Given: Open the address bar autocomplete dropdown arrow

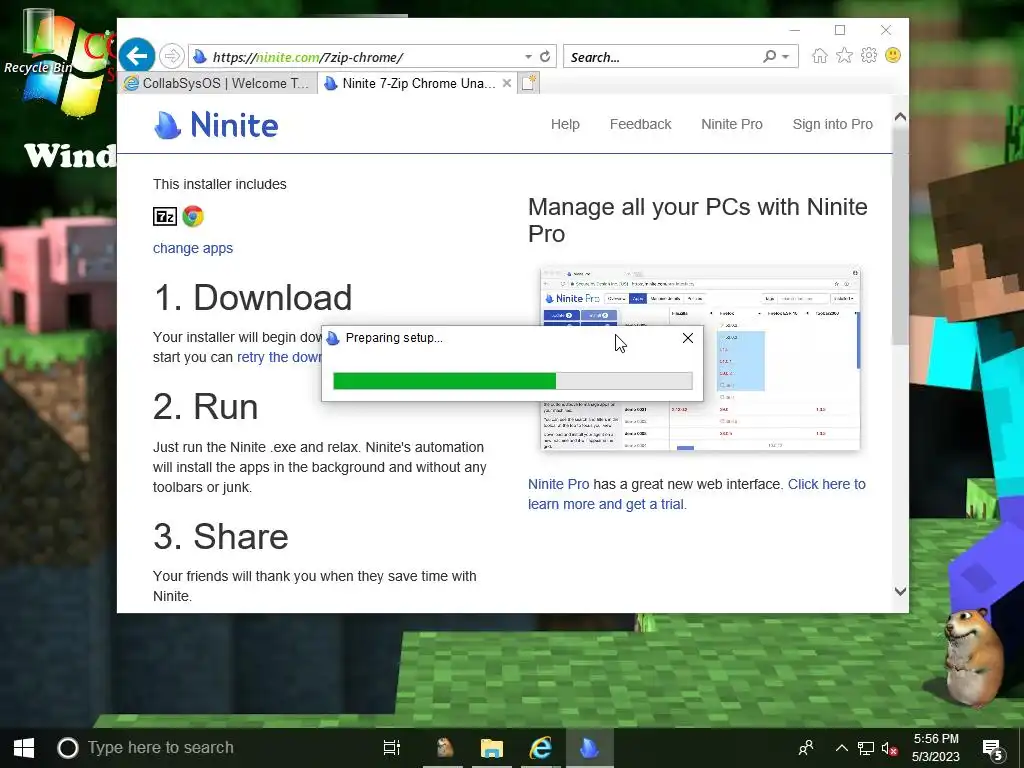Looking at the screenshot, I should click(x=528, y=57).
